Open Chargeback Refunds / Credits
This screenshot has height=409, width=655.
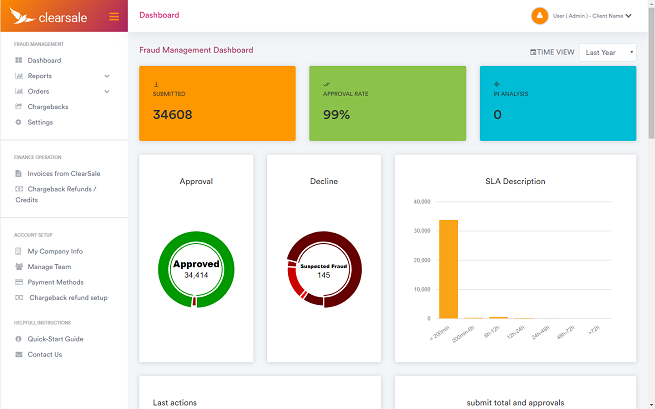click(x=56, y=194)
